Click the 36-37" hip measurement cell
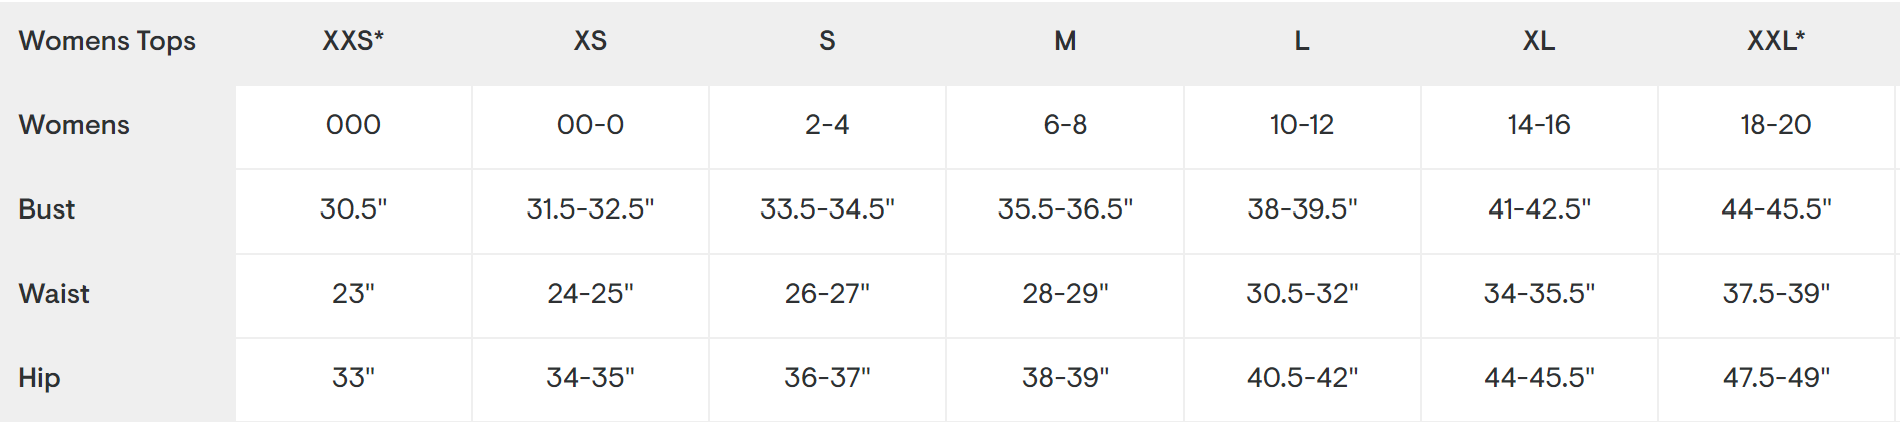1900x422 pixels. point(827,378)
